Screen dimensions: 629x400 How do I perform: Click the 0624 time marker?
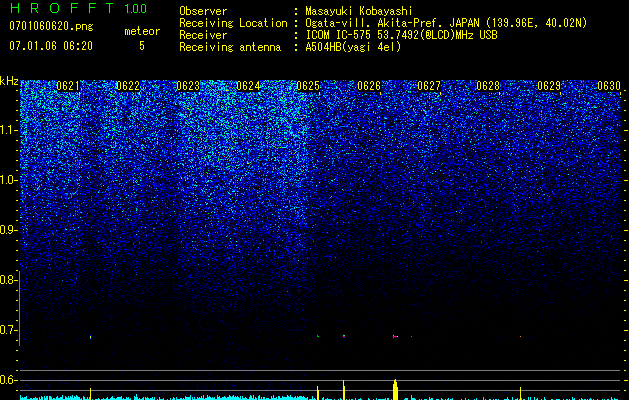point(248,86)
